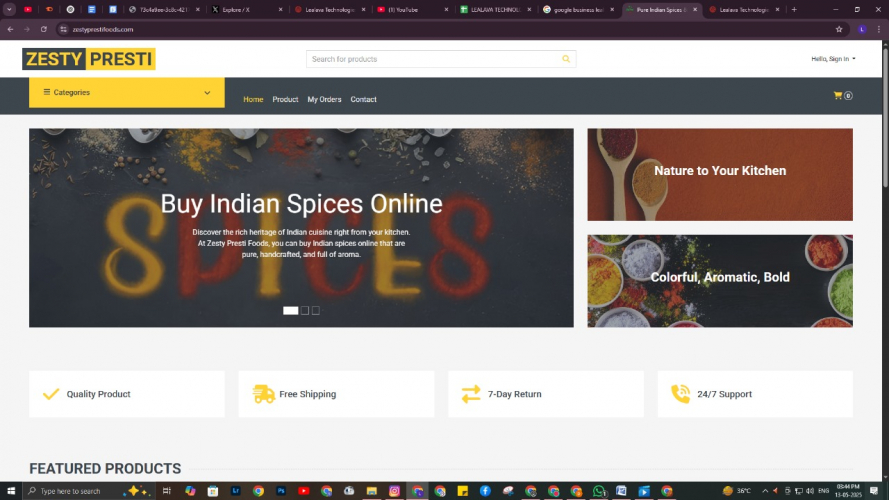Open the Contact page
Viewport: 889px width, 500px height.
pyautogui.click(x=363, y=99)
